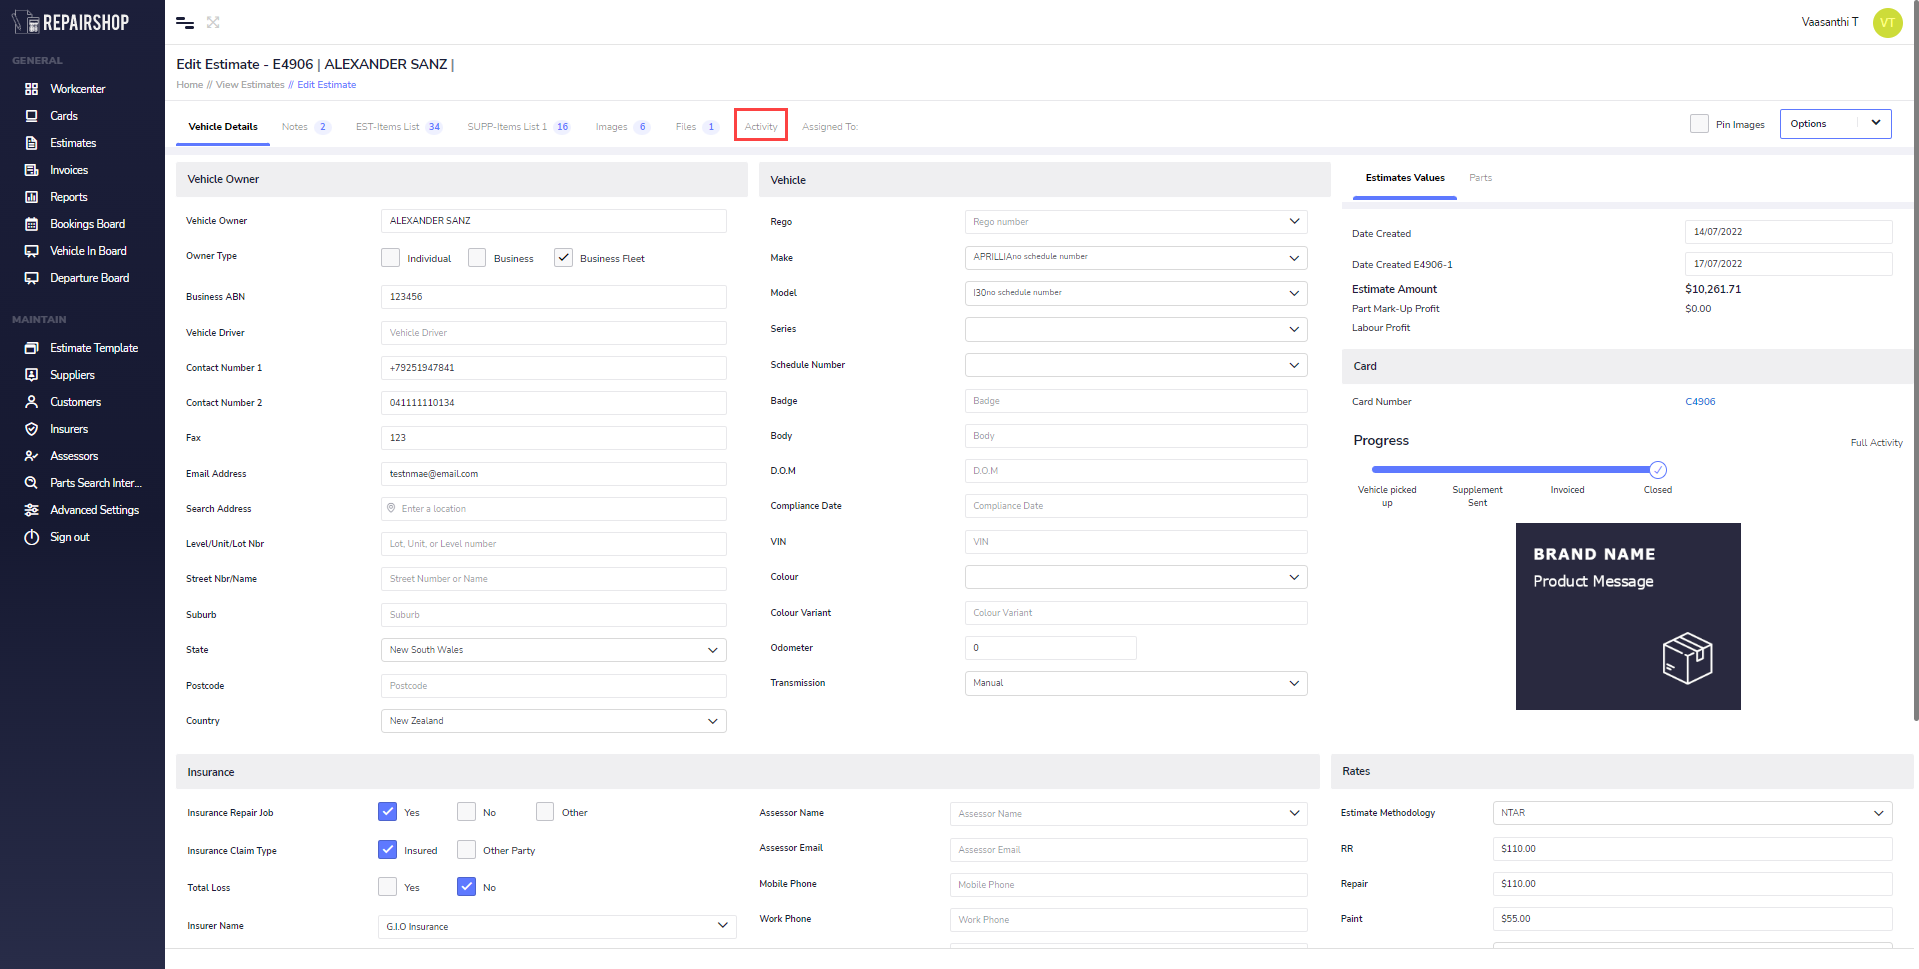Open the Departure Board icon
1919x969 pixels.
click(x=31, y=278)
